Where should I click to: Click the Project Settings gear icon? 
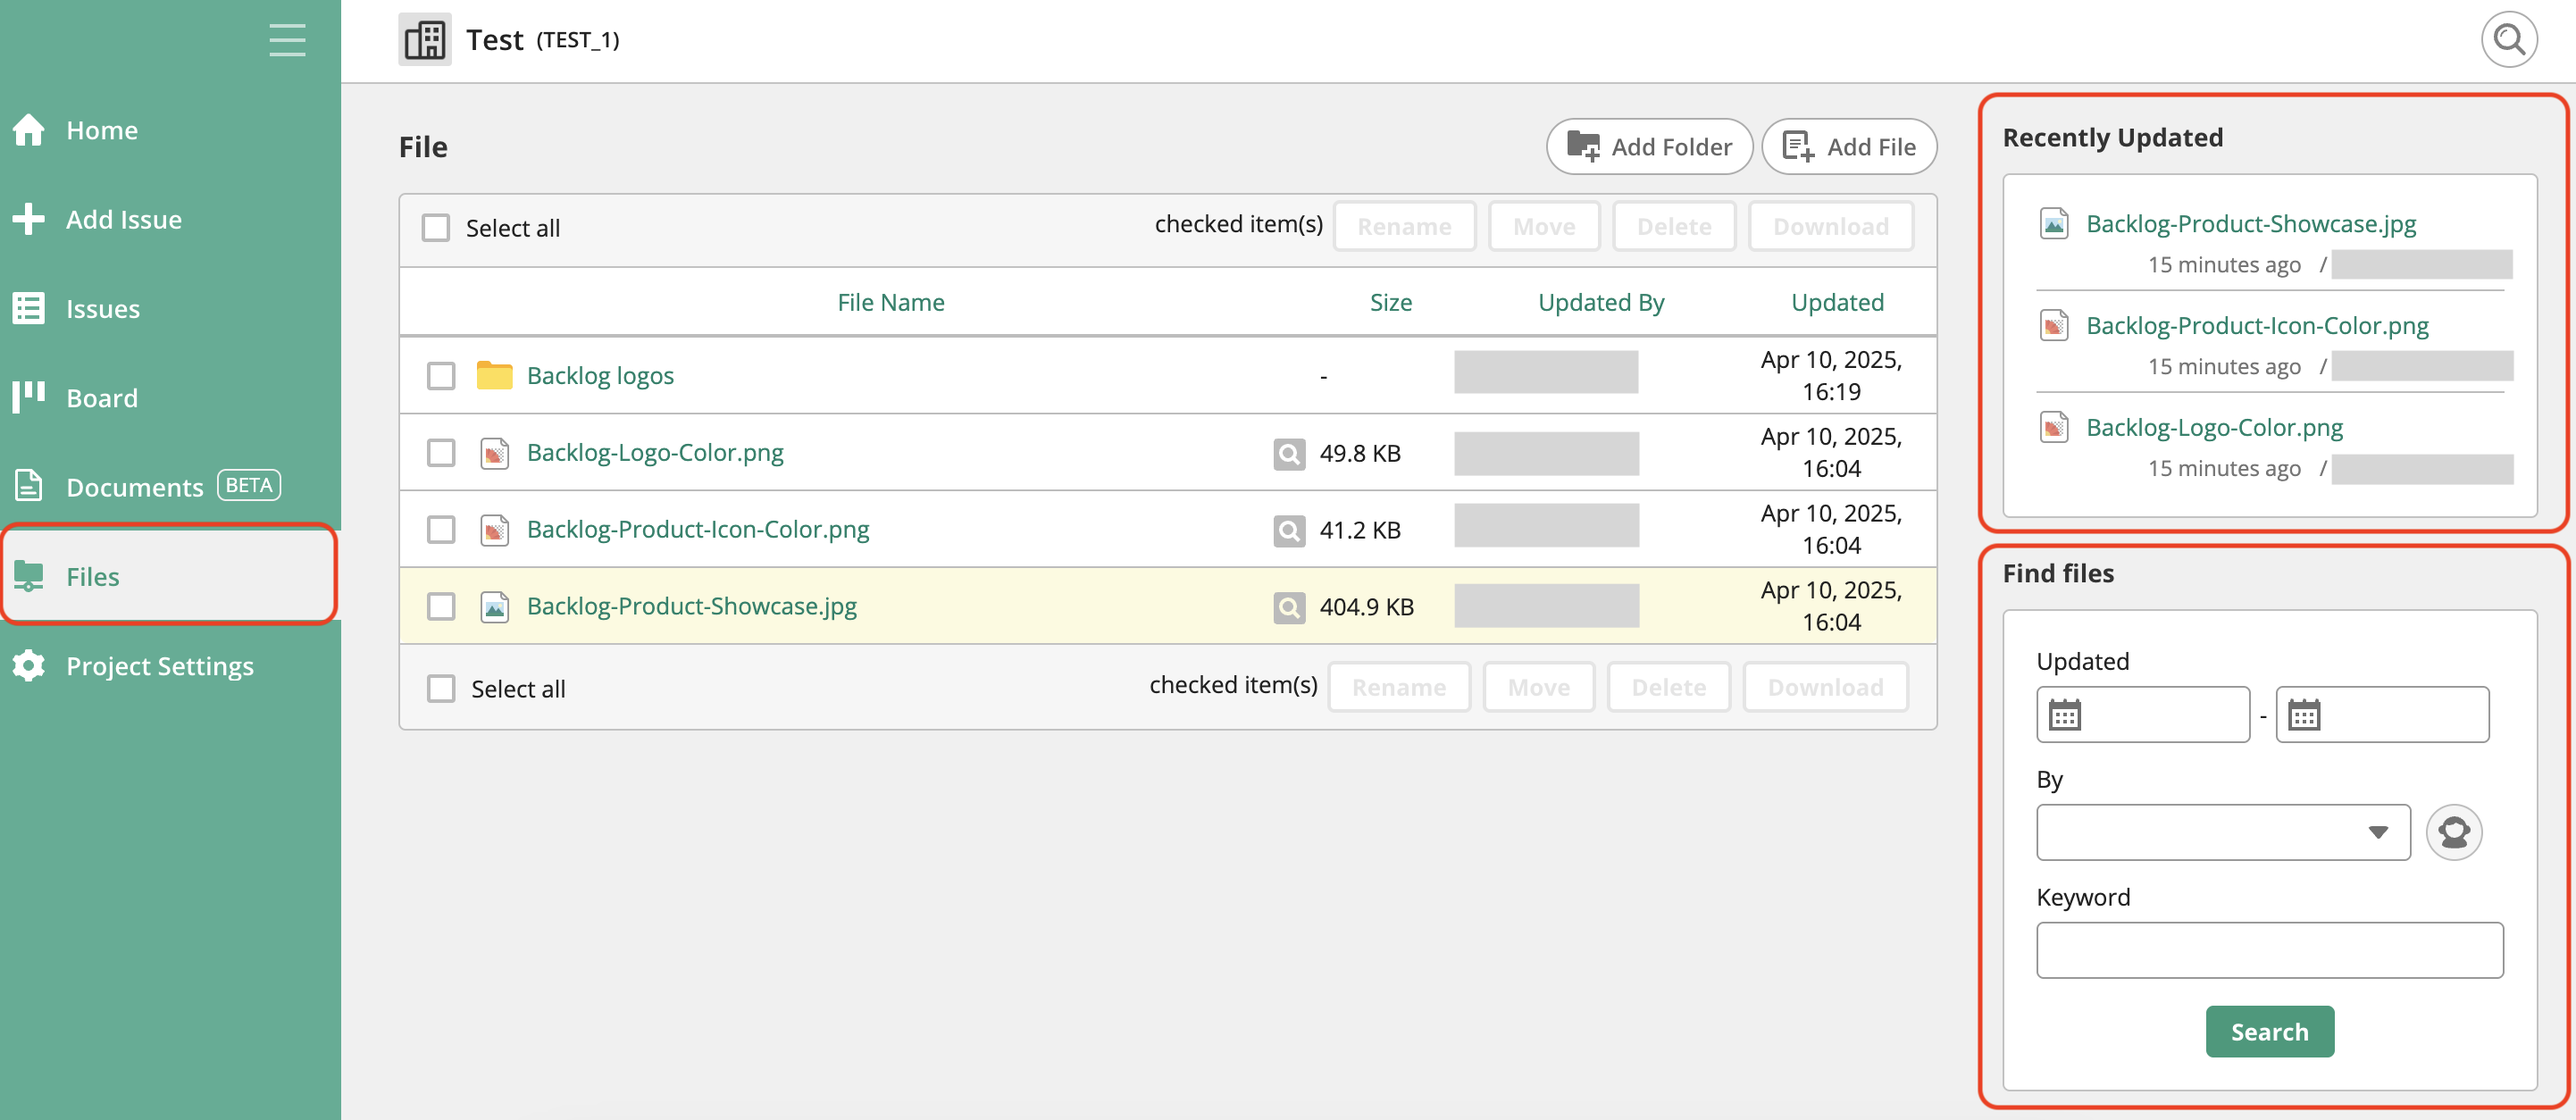tap(29, 665)
